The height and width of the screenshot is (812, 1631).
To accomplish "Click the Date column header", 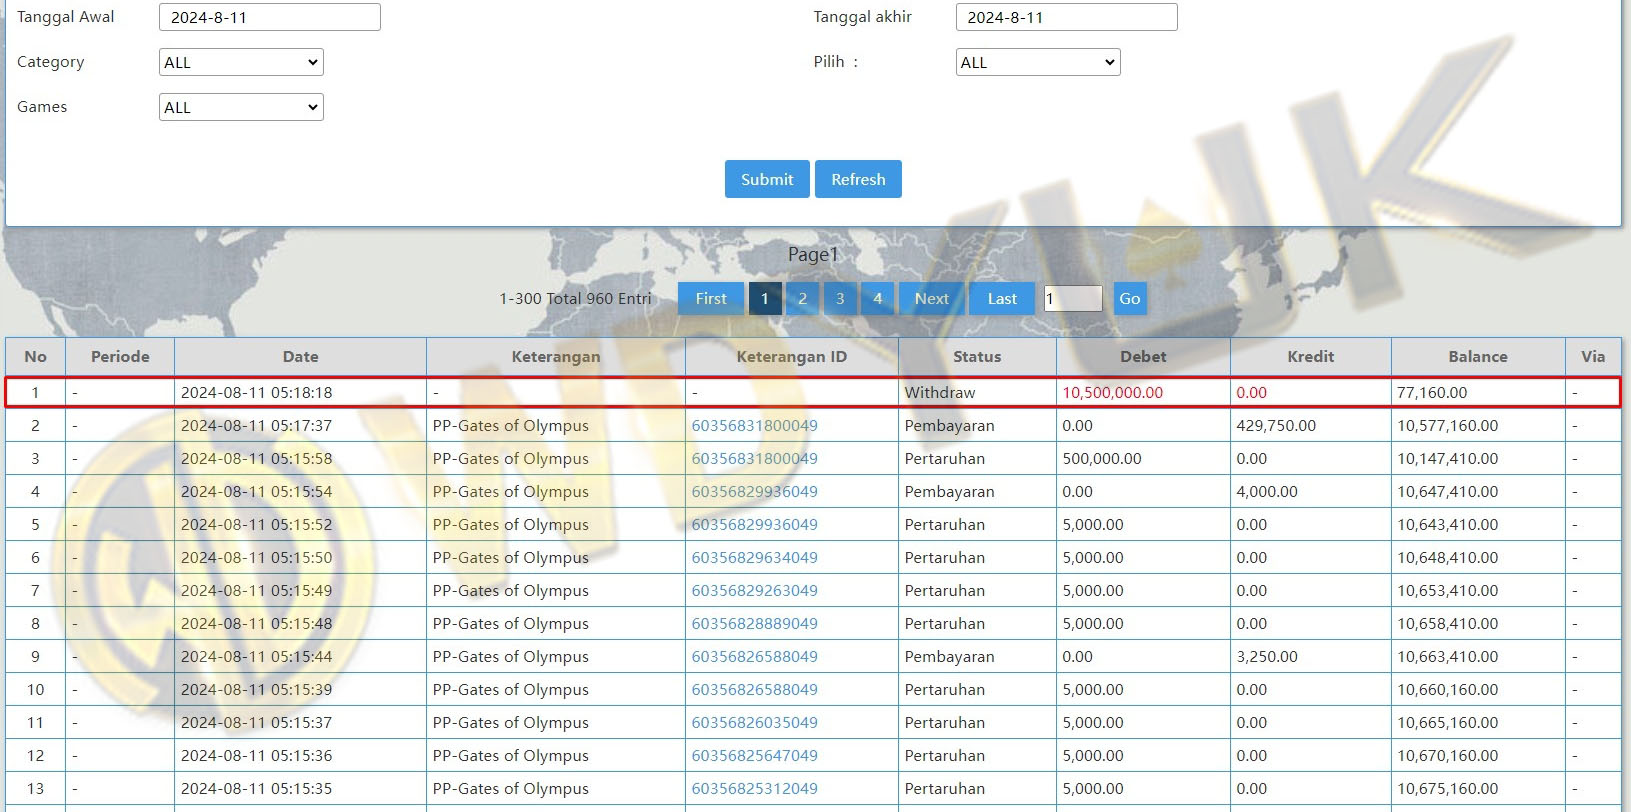I will coord(300,356).
